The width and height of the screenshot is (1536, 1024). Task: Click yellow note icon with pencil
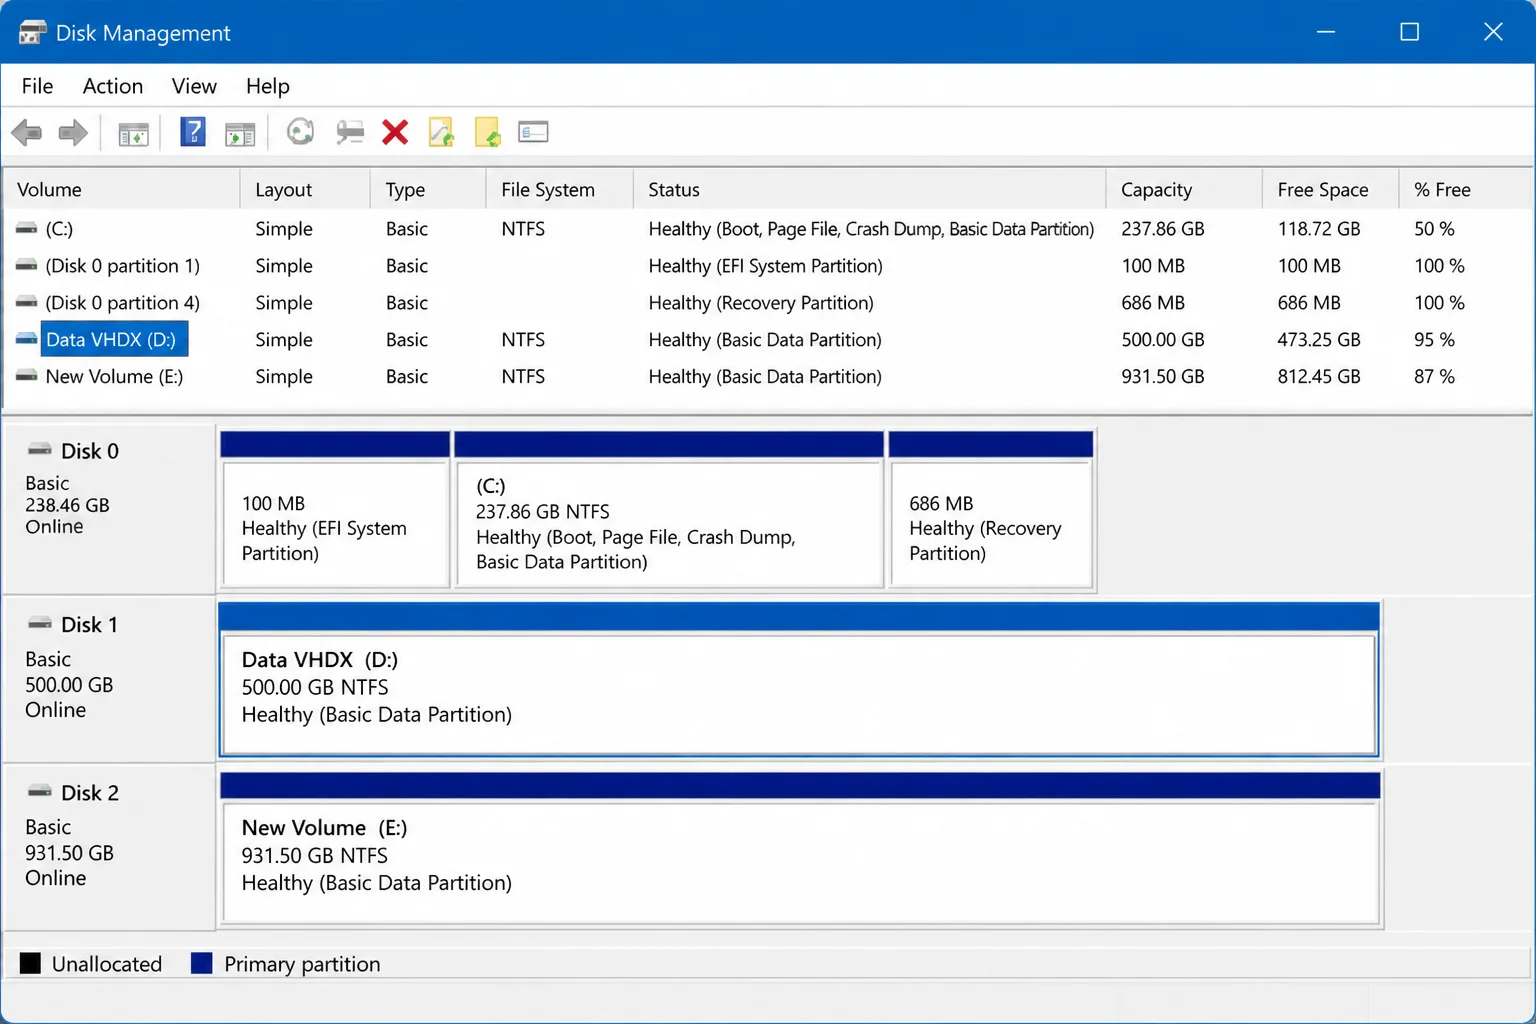click(441, 132)
